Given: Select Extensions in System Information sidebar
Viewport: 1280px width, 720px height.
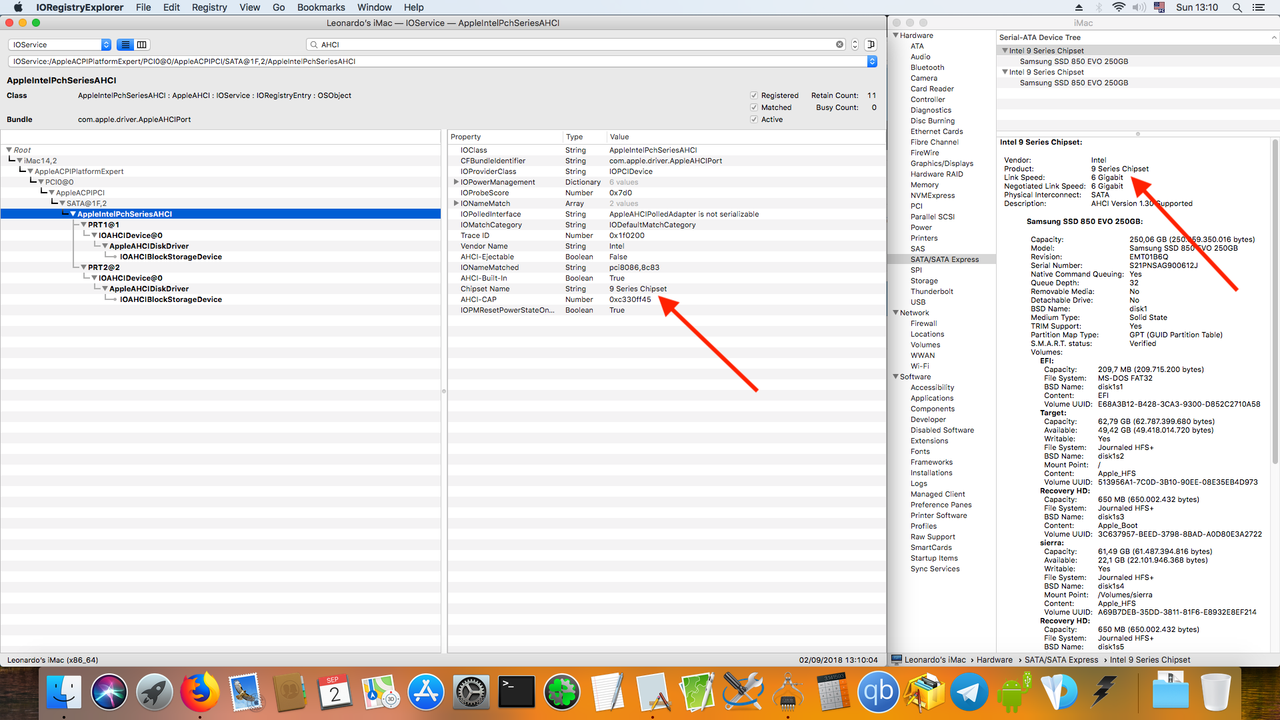Looking at the screenshot, I should pyautogui.click(x=929, y=441).
